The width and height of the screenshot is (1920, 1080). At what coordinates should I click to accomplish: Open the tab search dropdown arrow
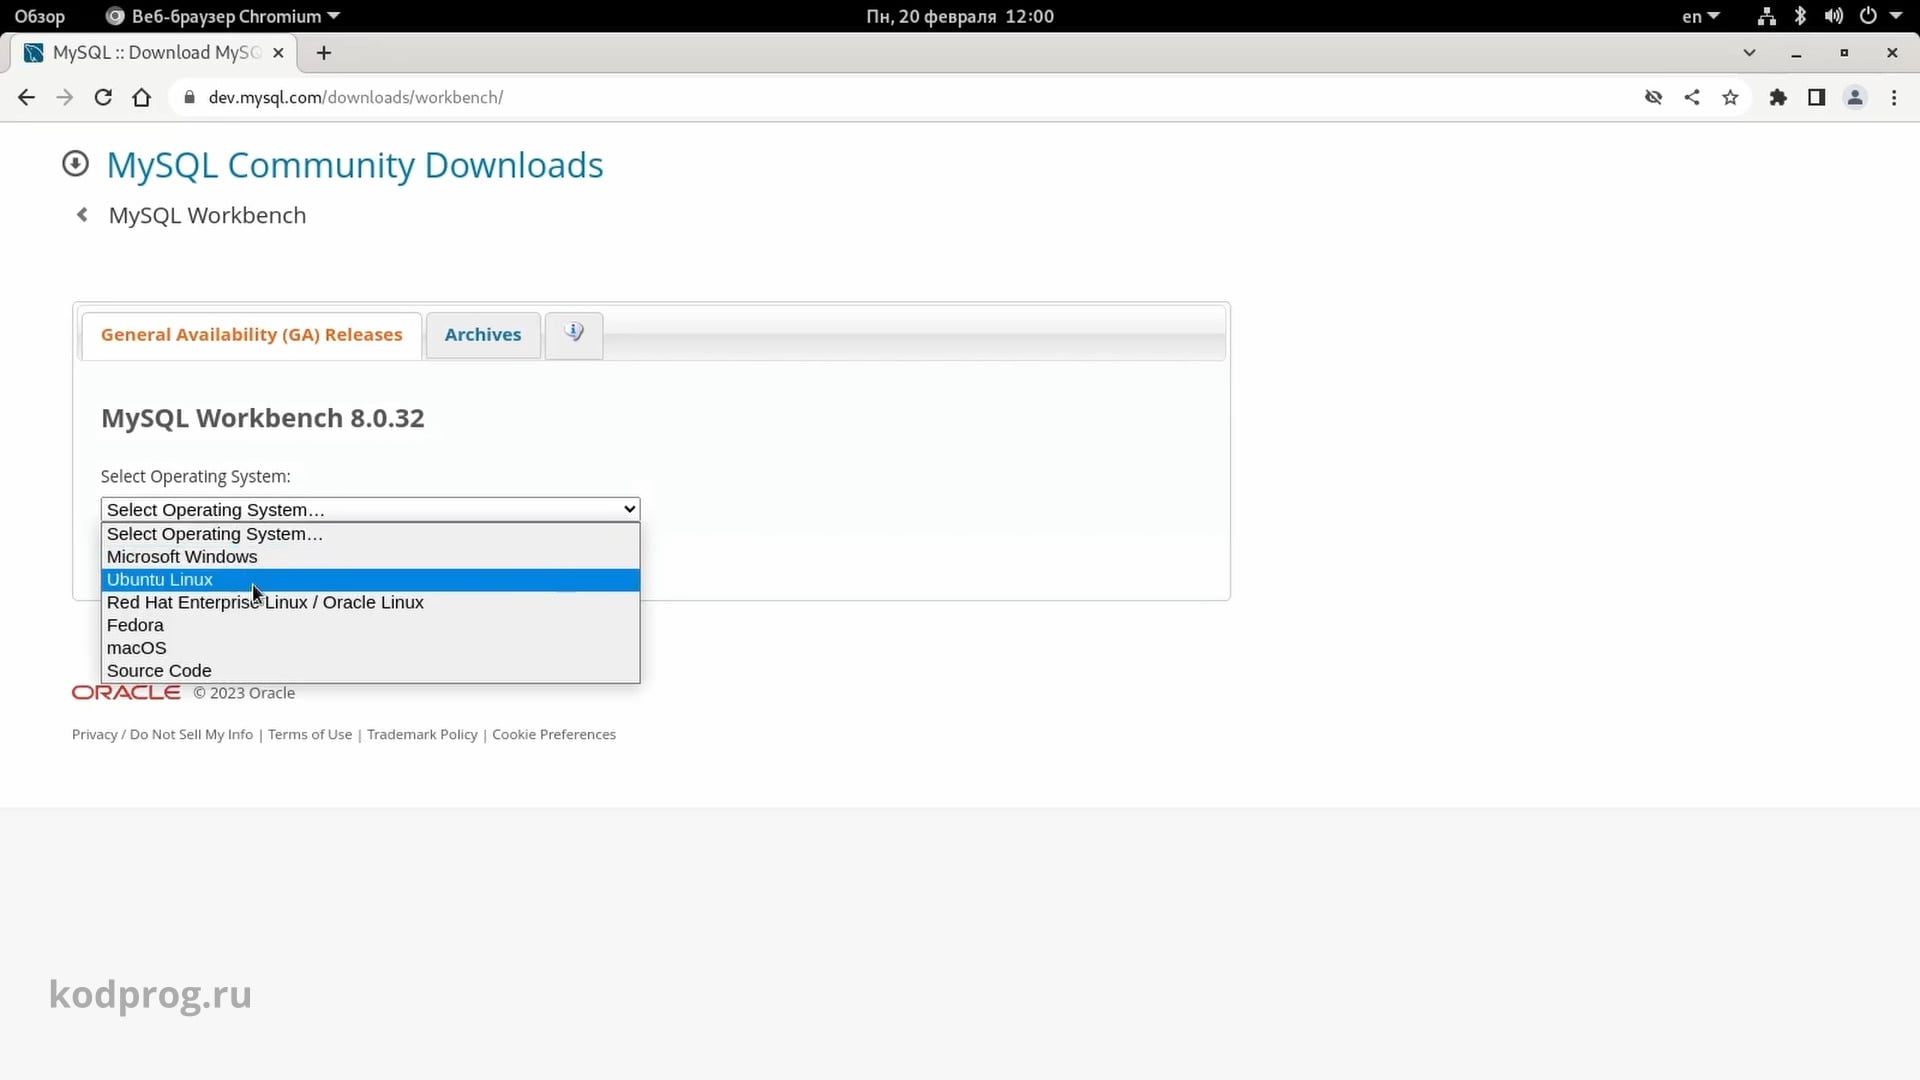tap(1749, 52)
